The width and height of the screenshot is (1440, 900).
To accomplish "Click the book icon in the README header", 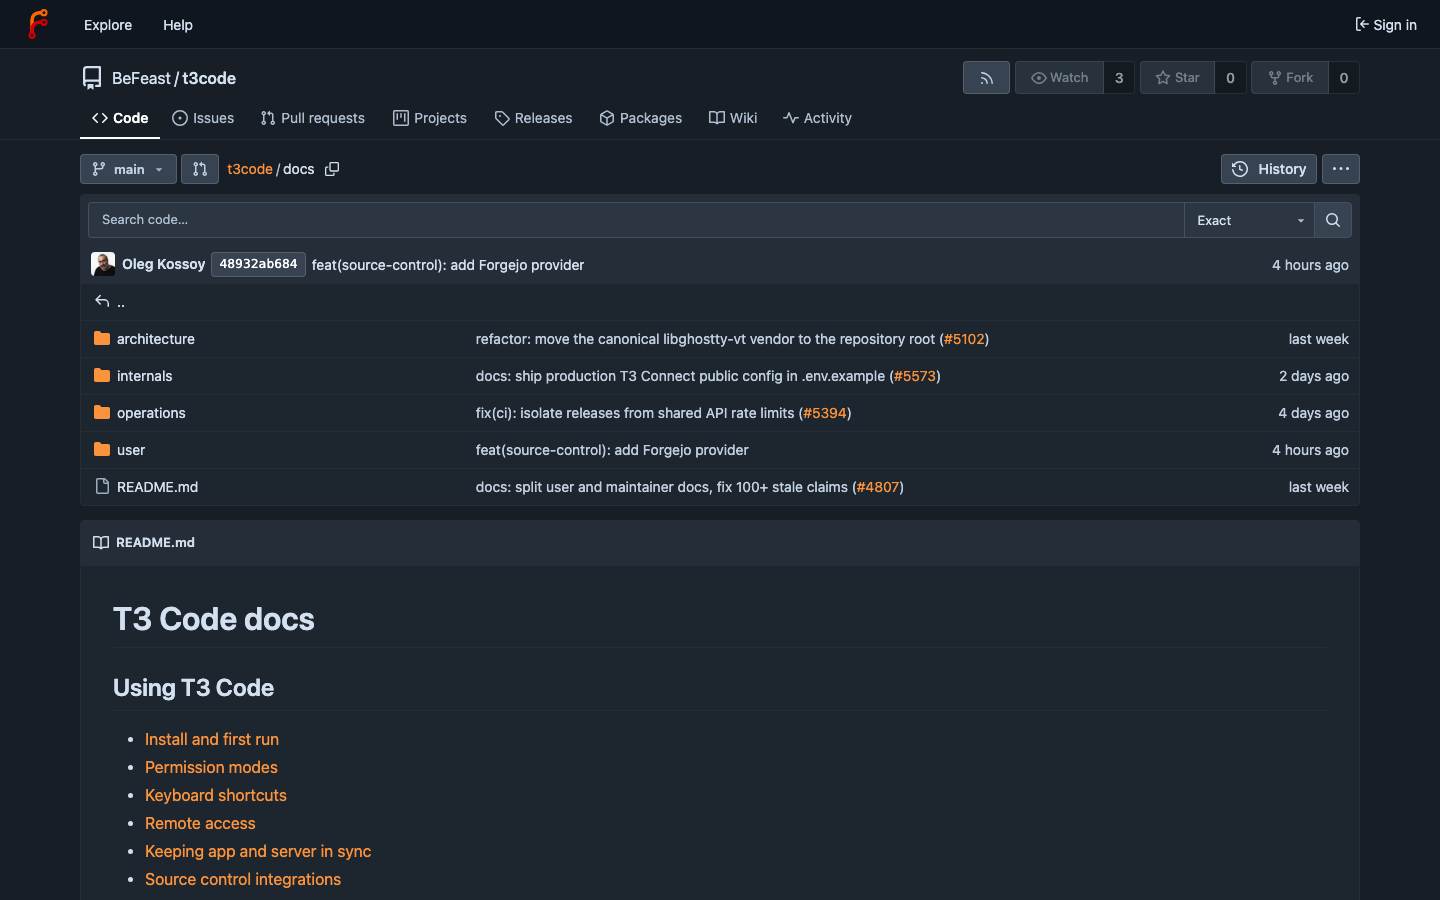I will (101, 542).
